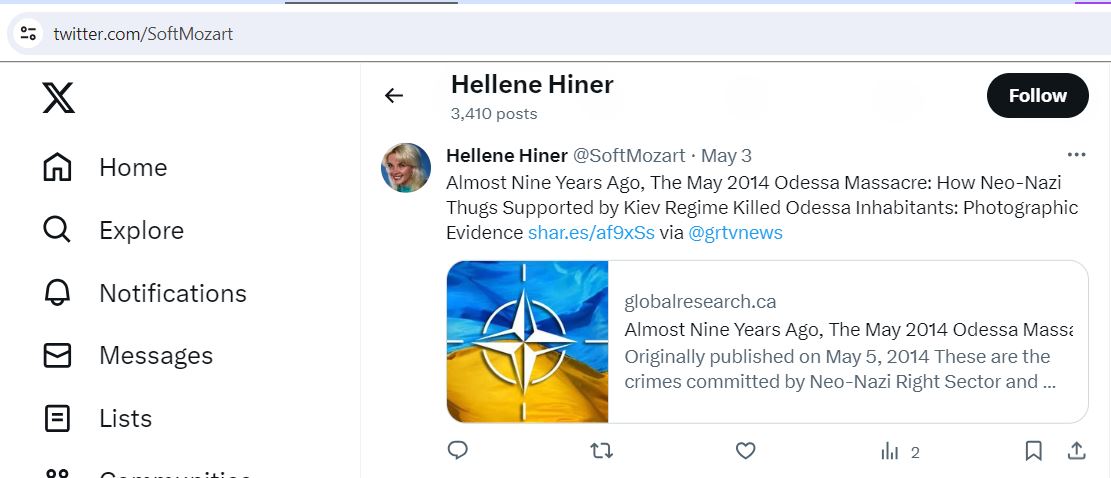Select the Home menu label
Screen dimensions: 1111x478
(x=133, y=168)
